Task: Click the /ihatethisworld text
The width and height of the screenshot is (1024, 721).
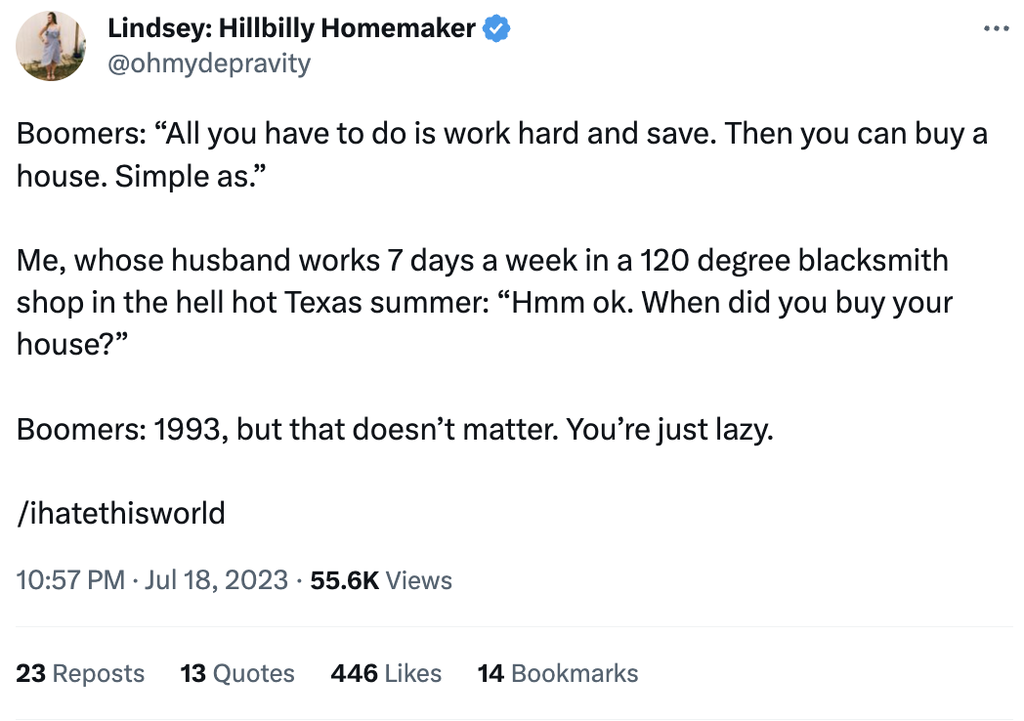Action: (121, 514)
